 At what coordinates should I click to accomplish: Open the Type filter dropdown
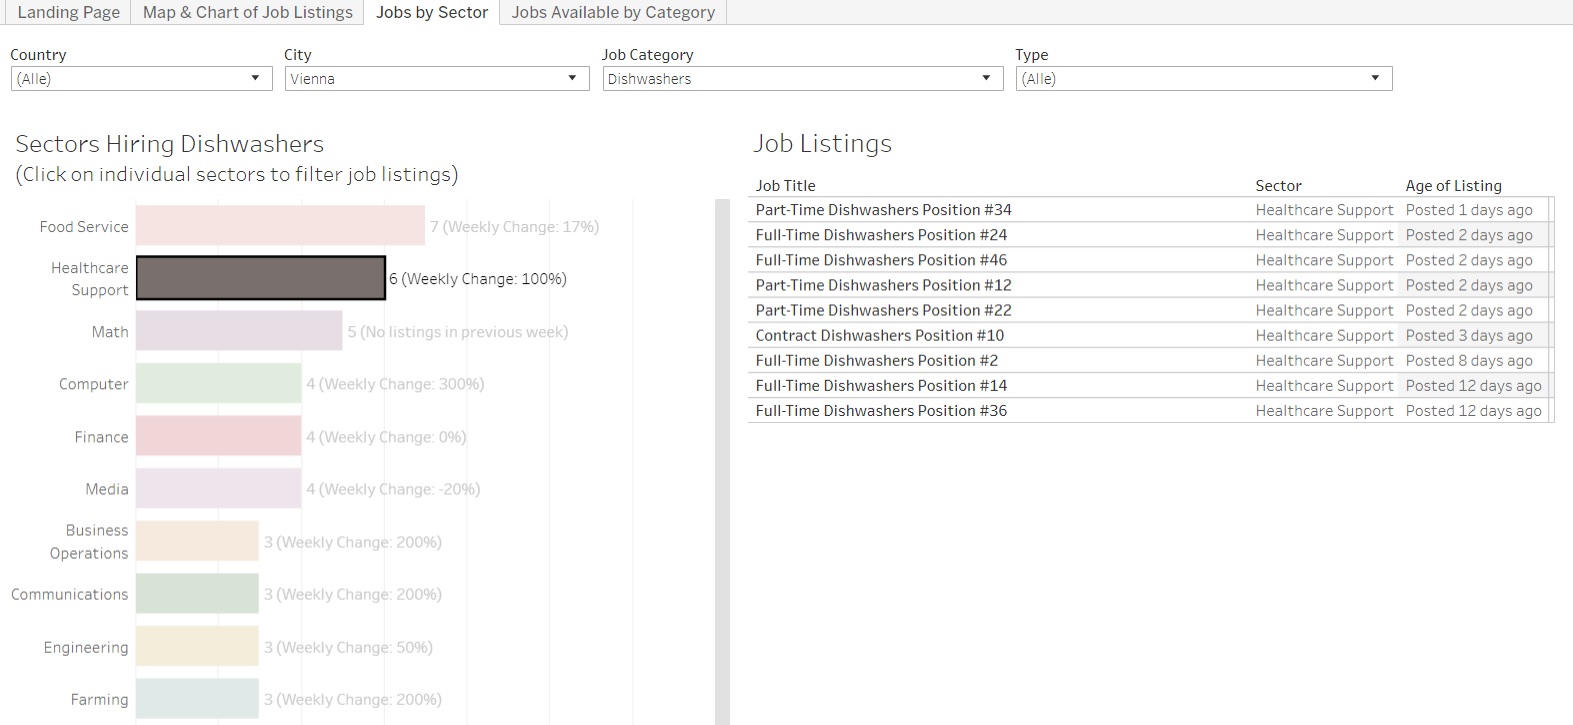coord(1203,79)
